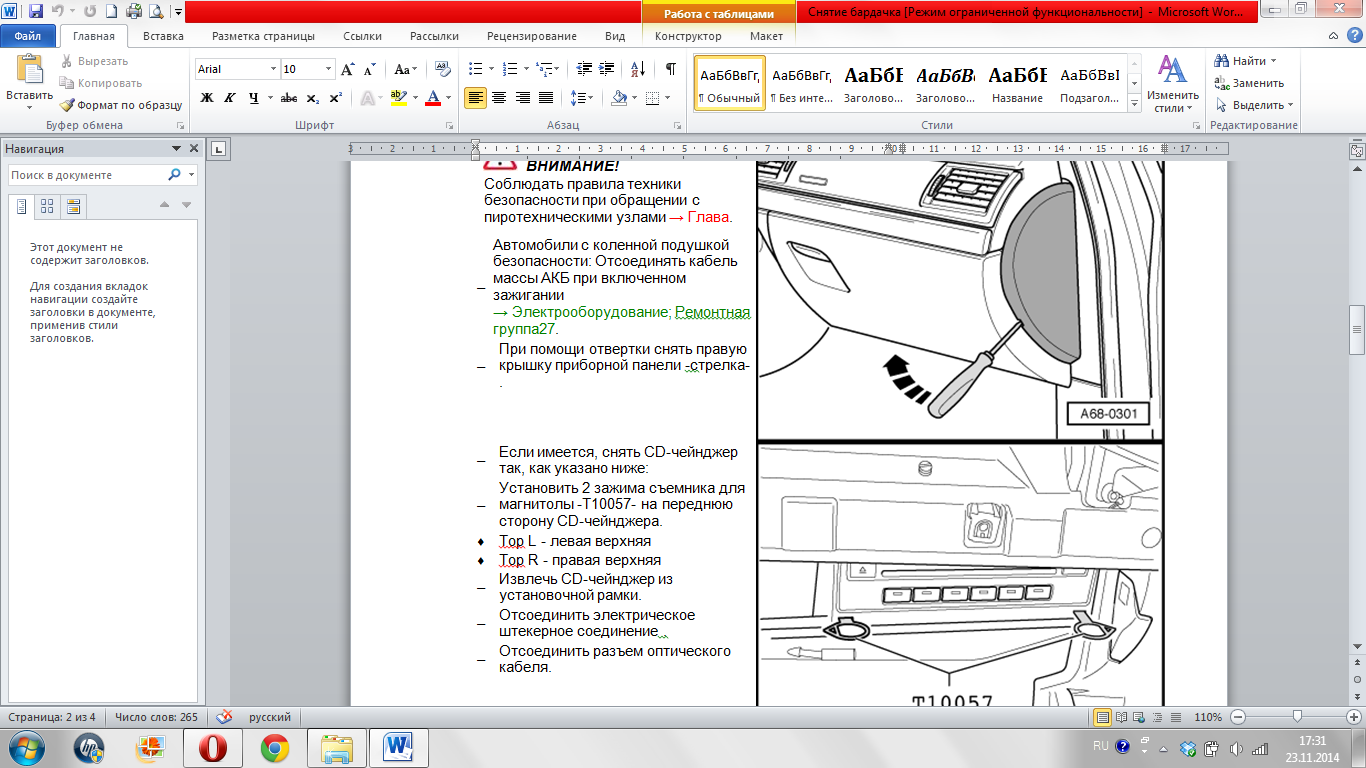Click the Opera browser taskbar icon
1366x768 pixels.
(x=211, y=746)
